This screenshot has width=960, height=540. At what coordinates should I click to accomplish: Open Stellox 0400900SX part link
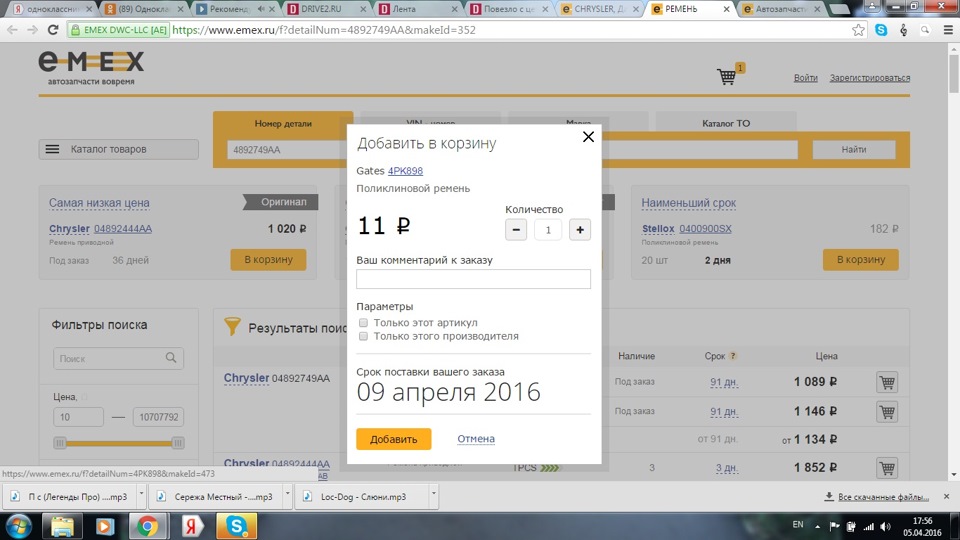click(x=705, y=229)
